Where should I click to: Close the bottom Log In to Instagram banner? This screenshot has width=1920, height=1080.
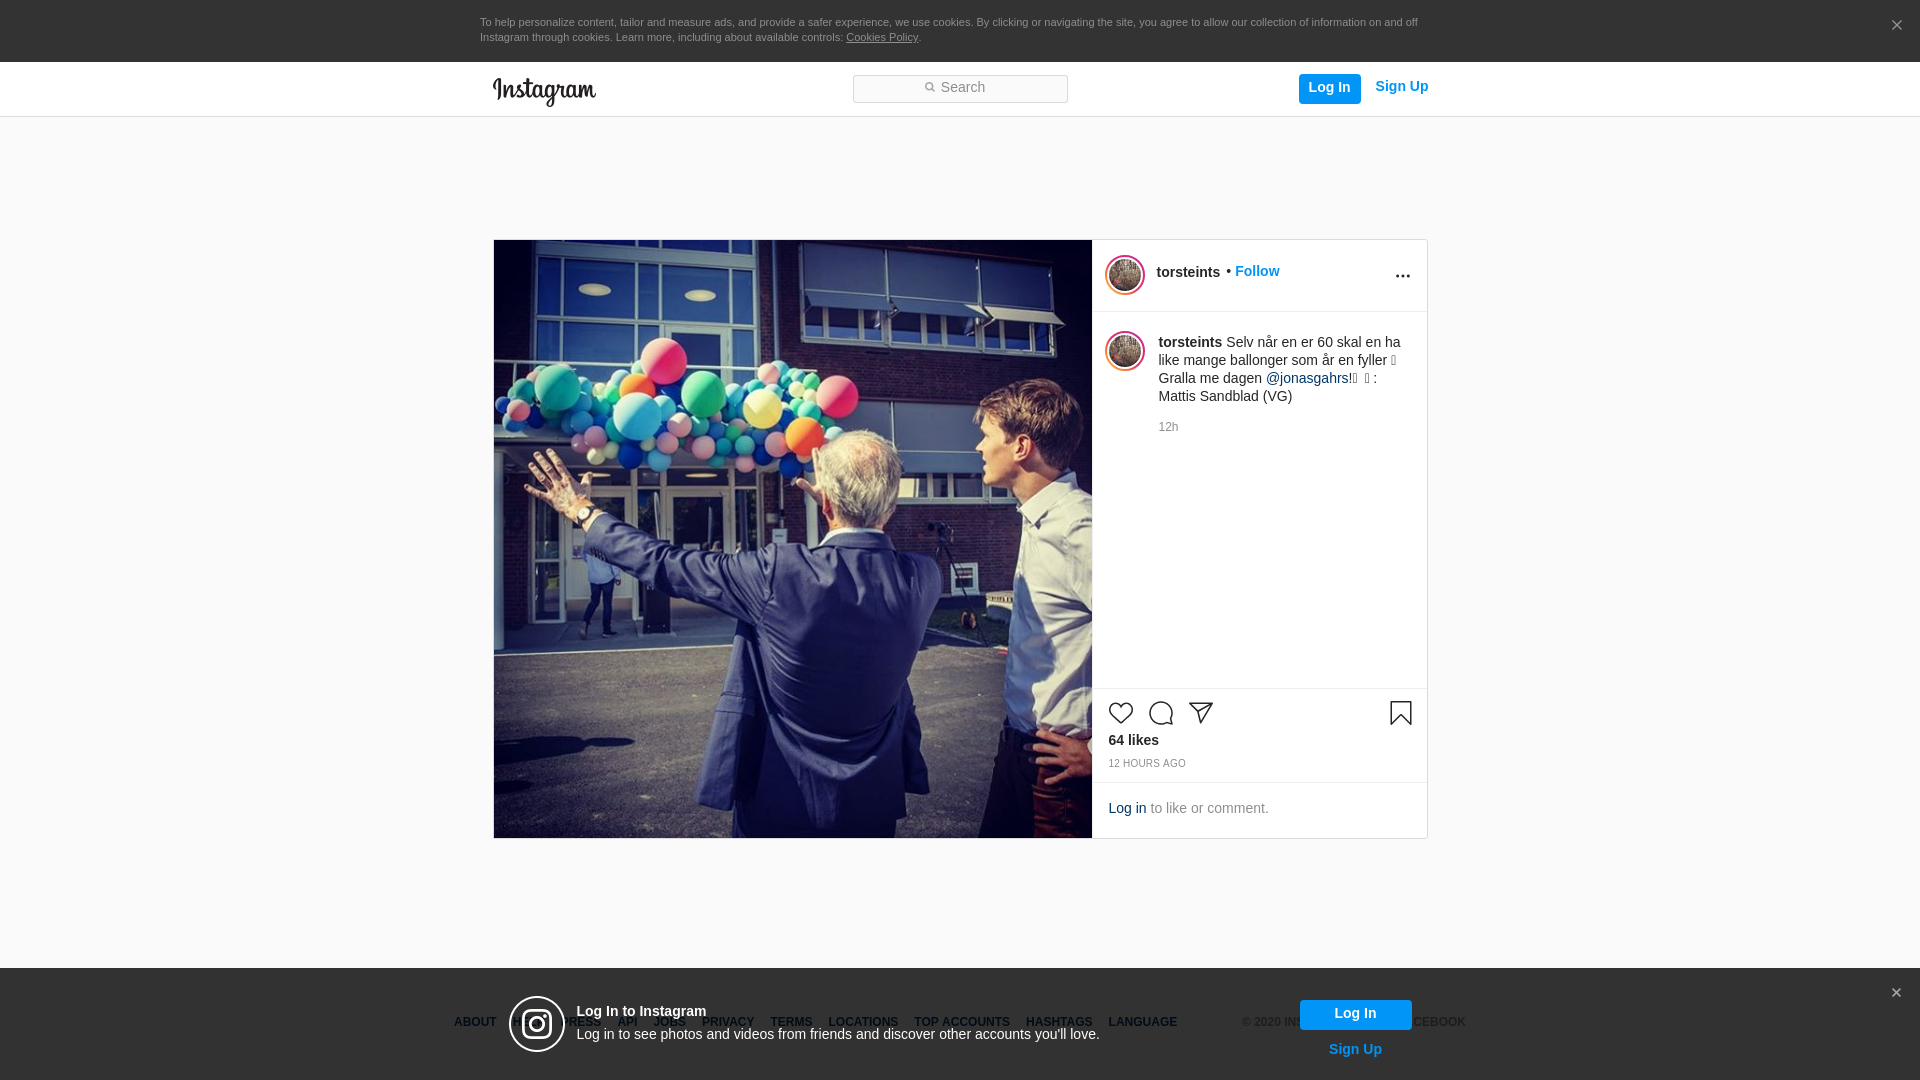point(1896,993)
